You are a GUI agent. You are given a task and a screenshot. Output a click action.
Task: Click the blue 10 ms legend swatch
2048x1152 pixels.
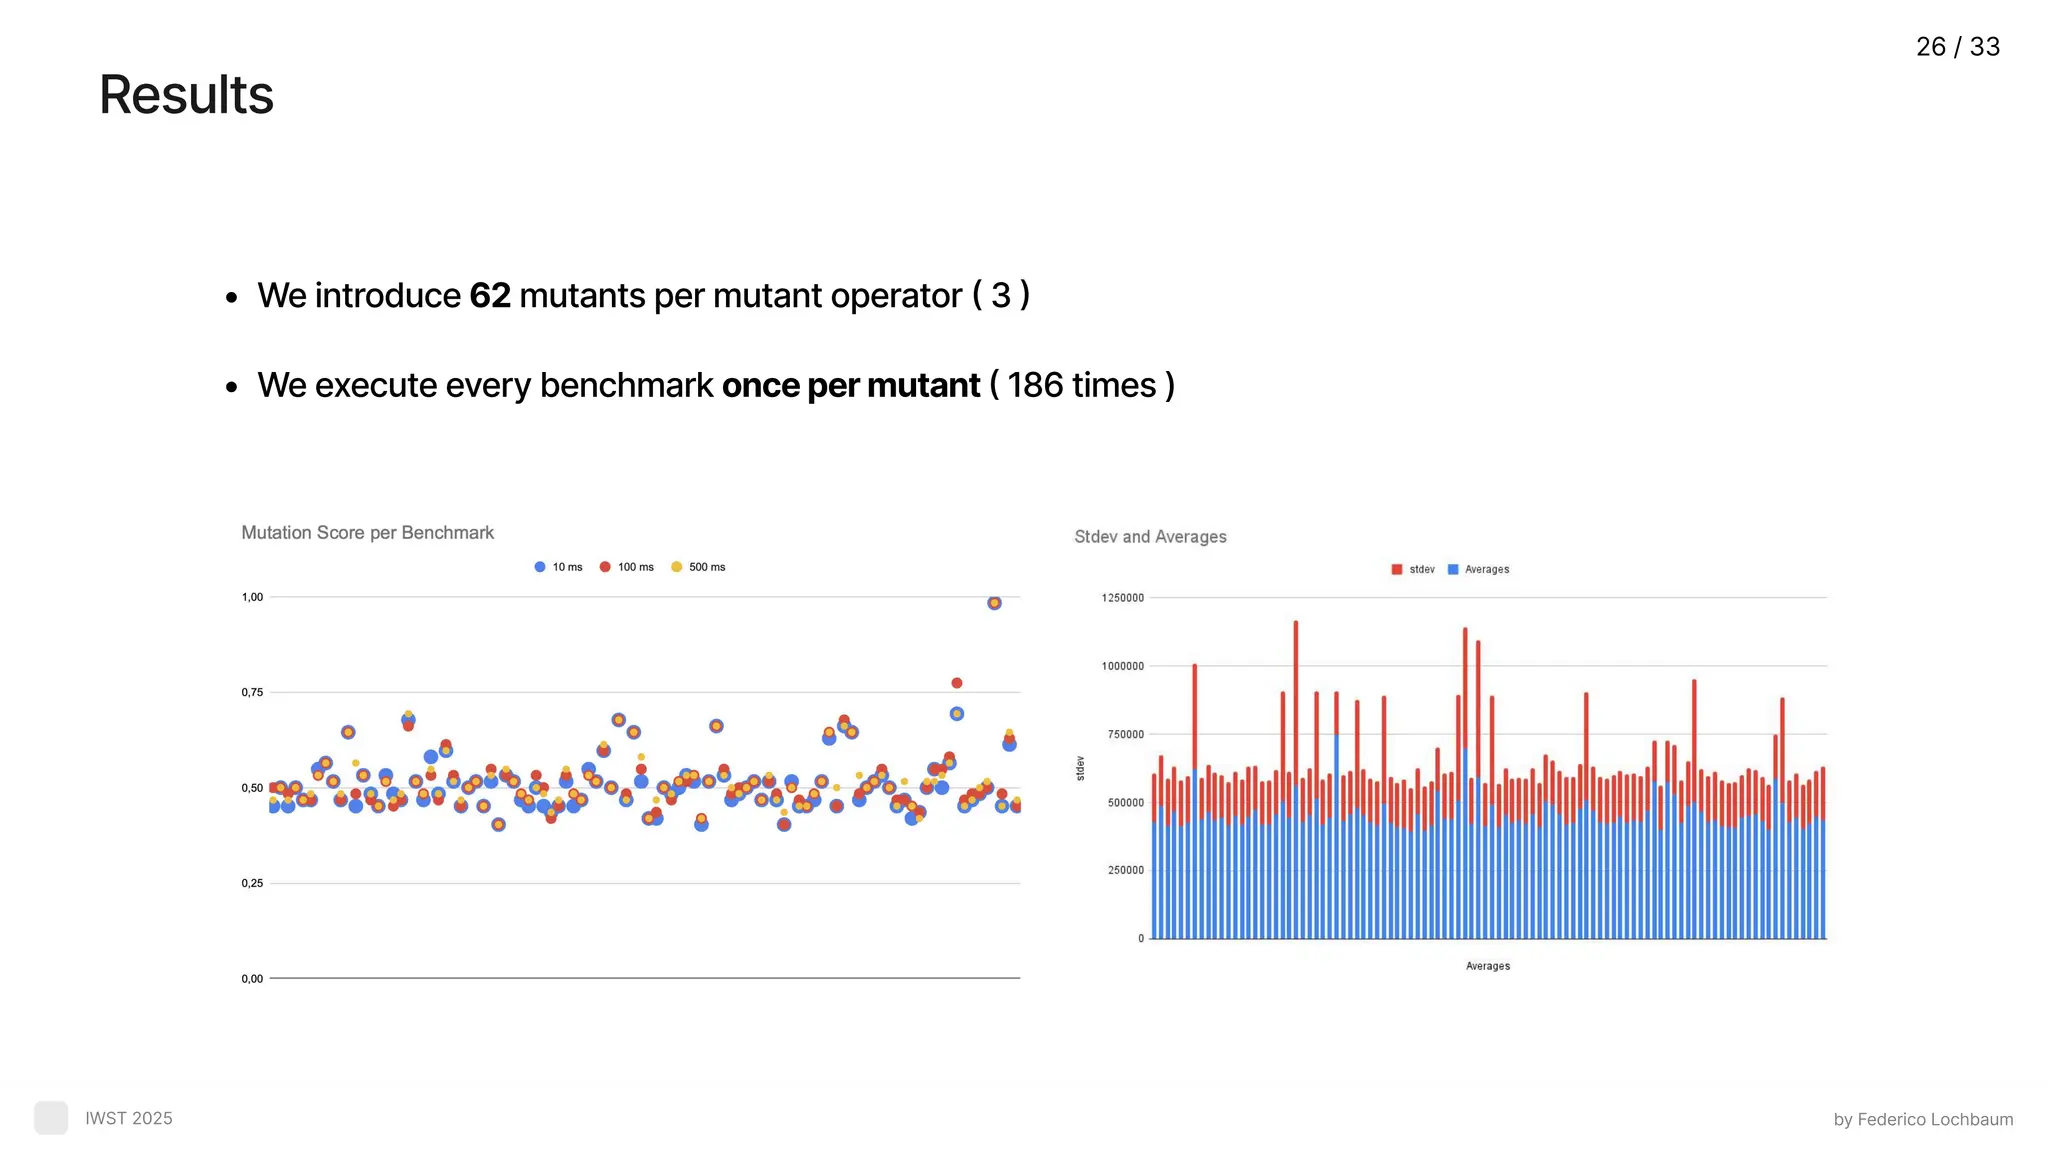click(x=540, y=567)
